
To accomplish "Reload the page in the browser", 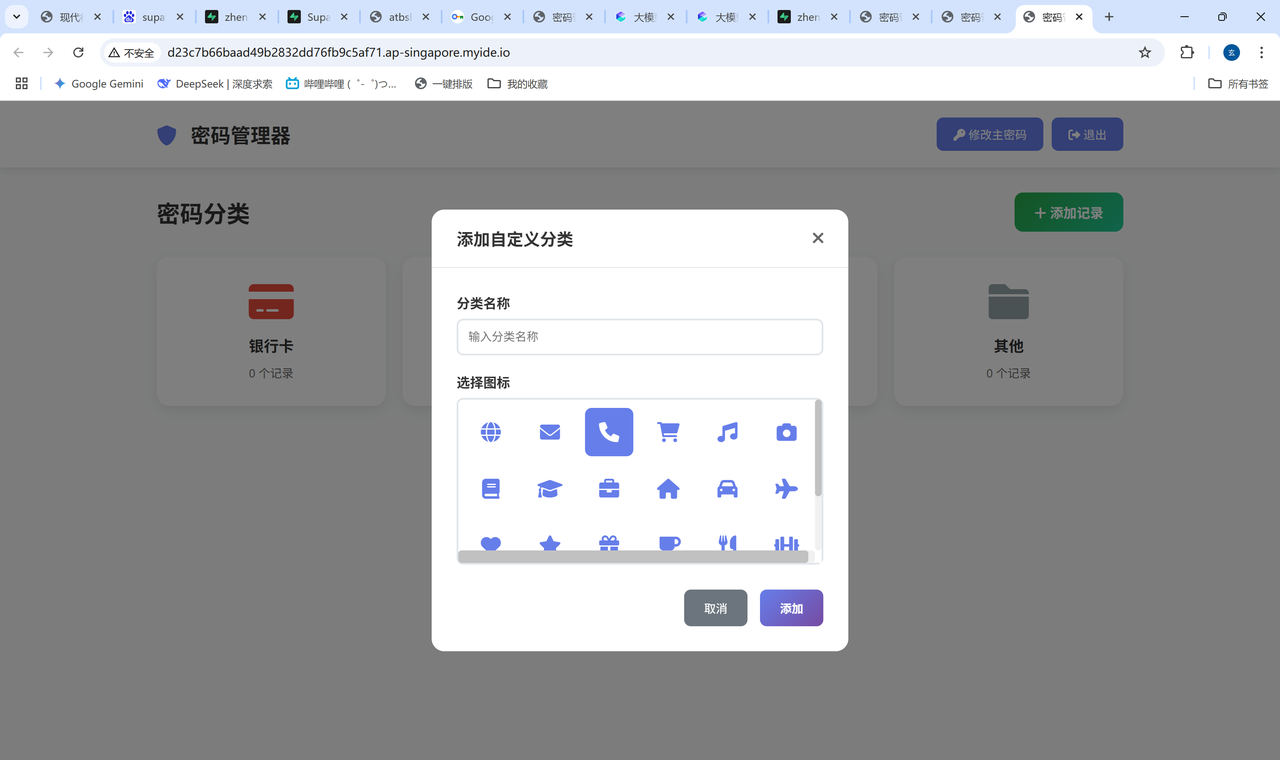I will (x=78, y=52).
